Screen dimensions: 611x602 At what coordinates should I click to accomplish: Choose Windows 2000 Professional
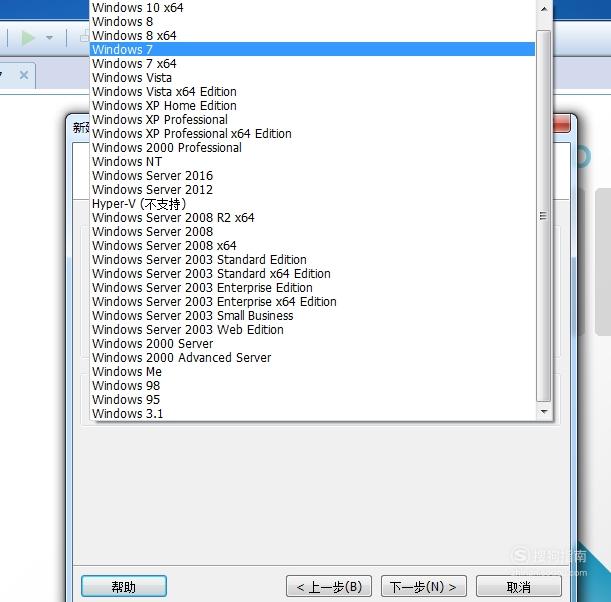point(313,148)
